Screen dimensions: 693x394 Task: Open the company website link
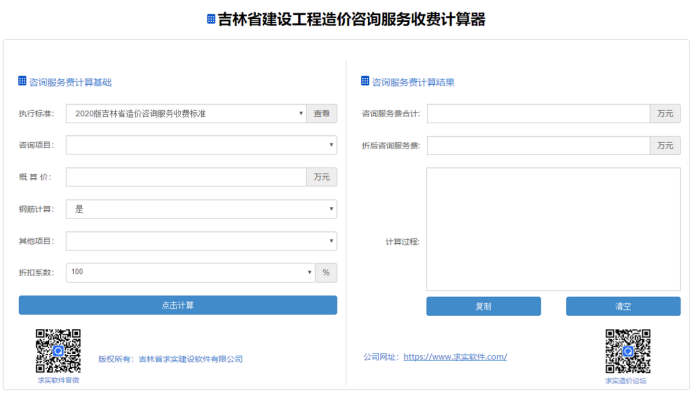[455, 357]
